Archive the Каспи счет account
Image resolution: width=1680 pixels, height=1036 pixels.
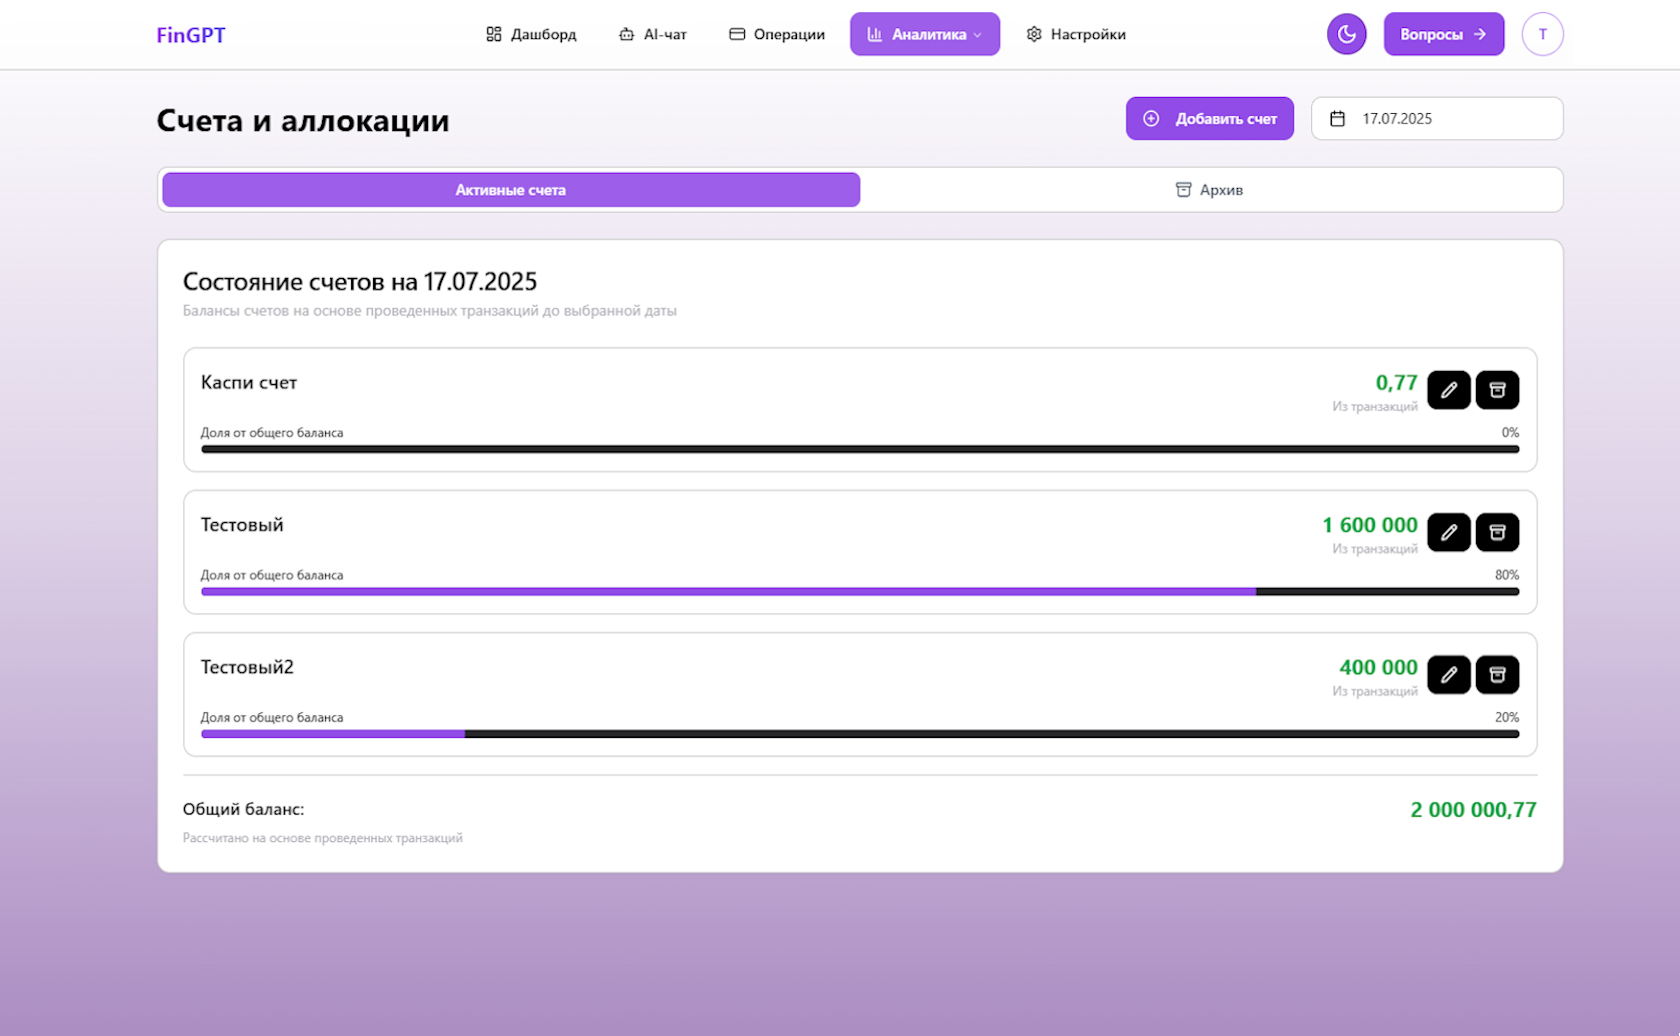tap(1497, 390)
